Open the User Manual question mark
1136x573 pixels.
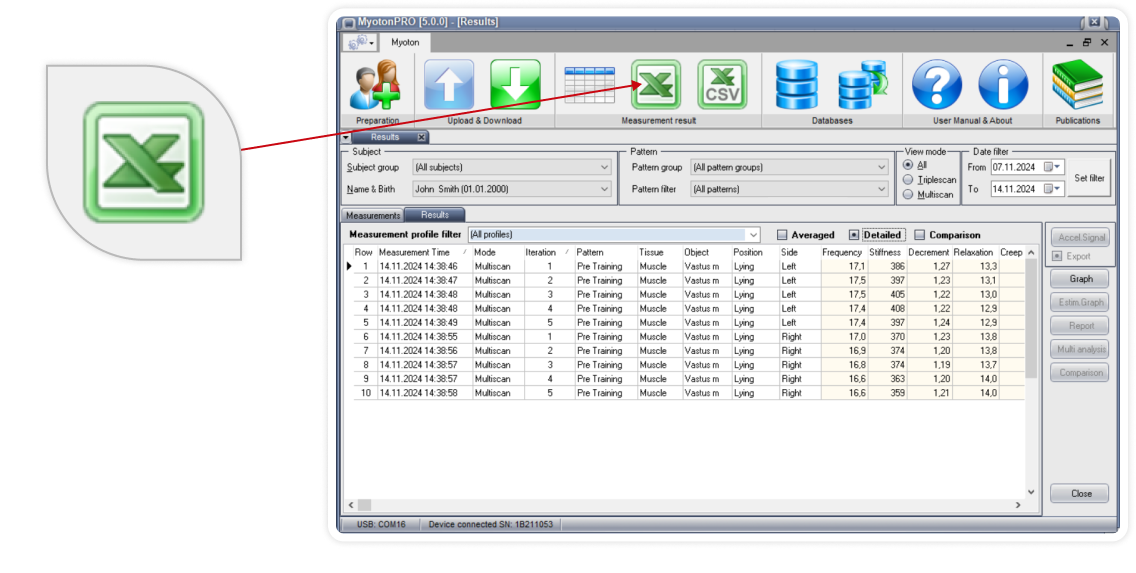coord(937,85)
